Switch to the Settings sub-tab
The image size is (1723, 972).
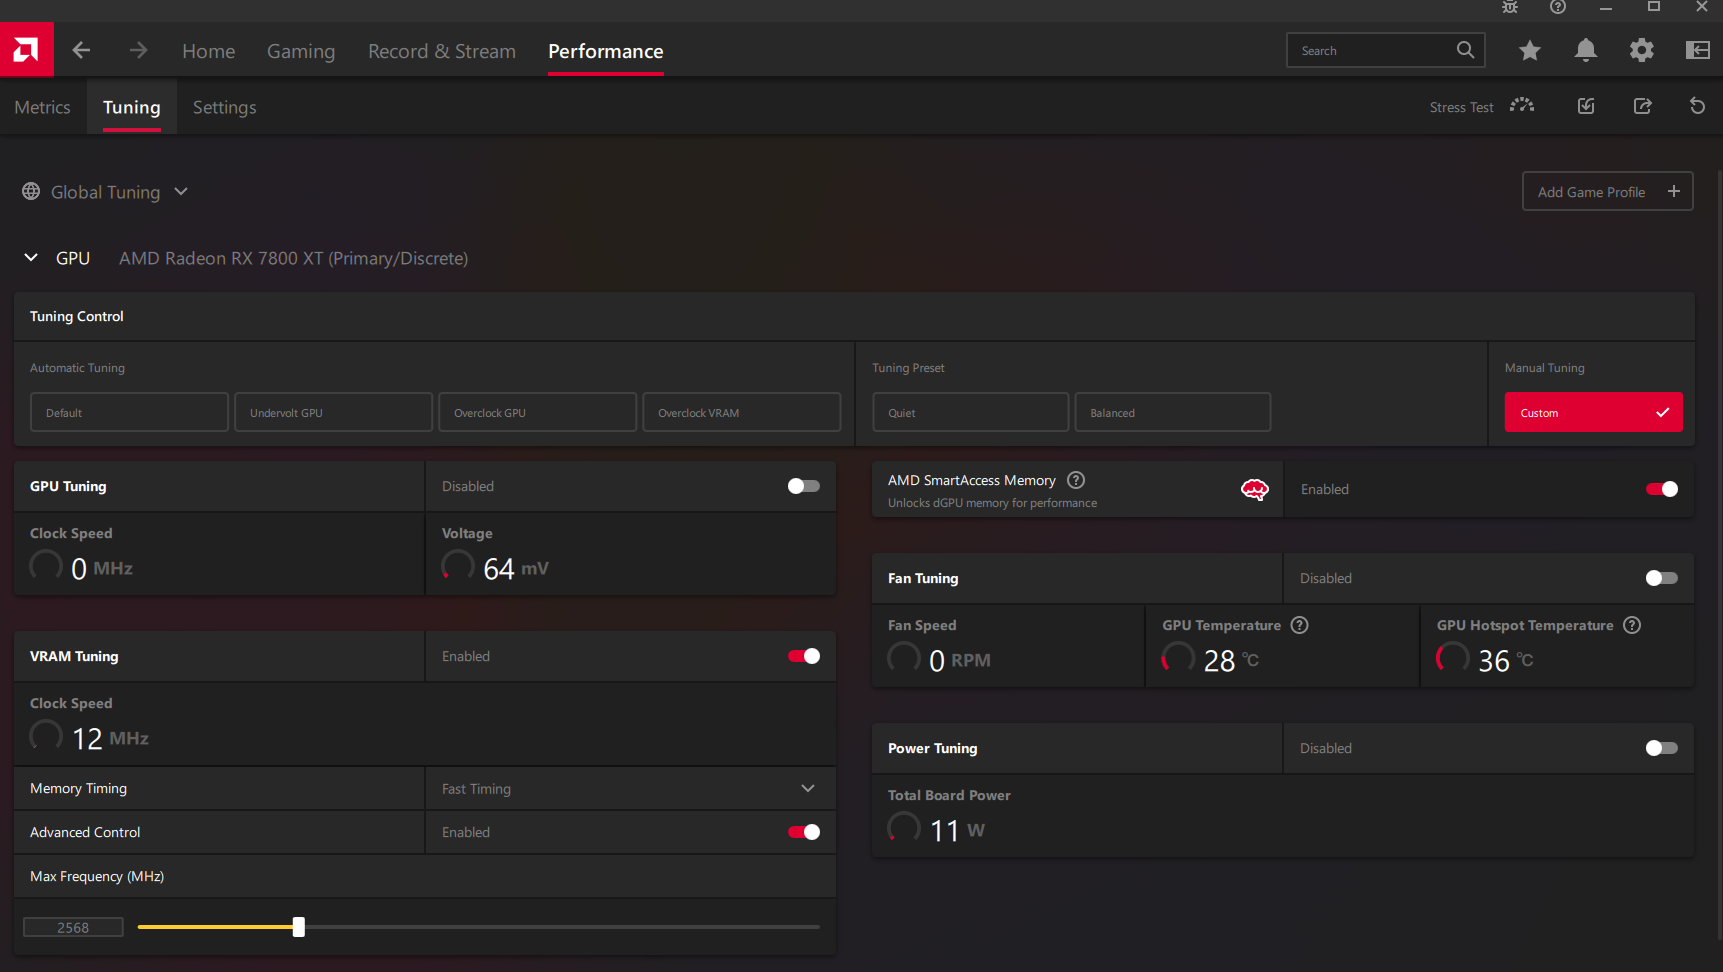tap(224, 107)
